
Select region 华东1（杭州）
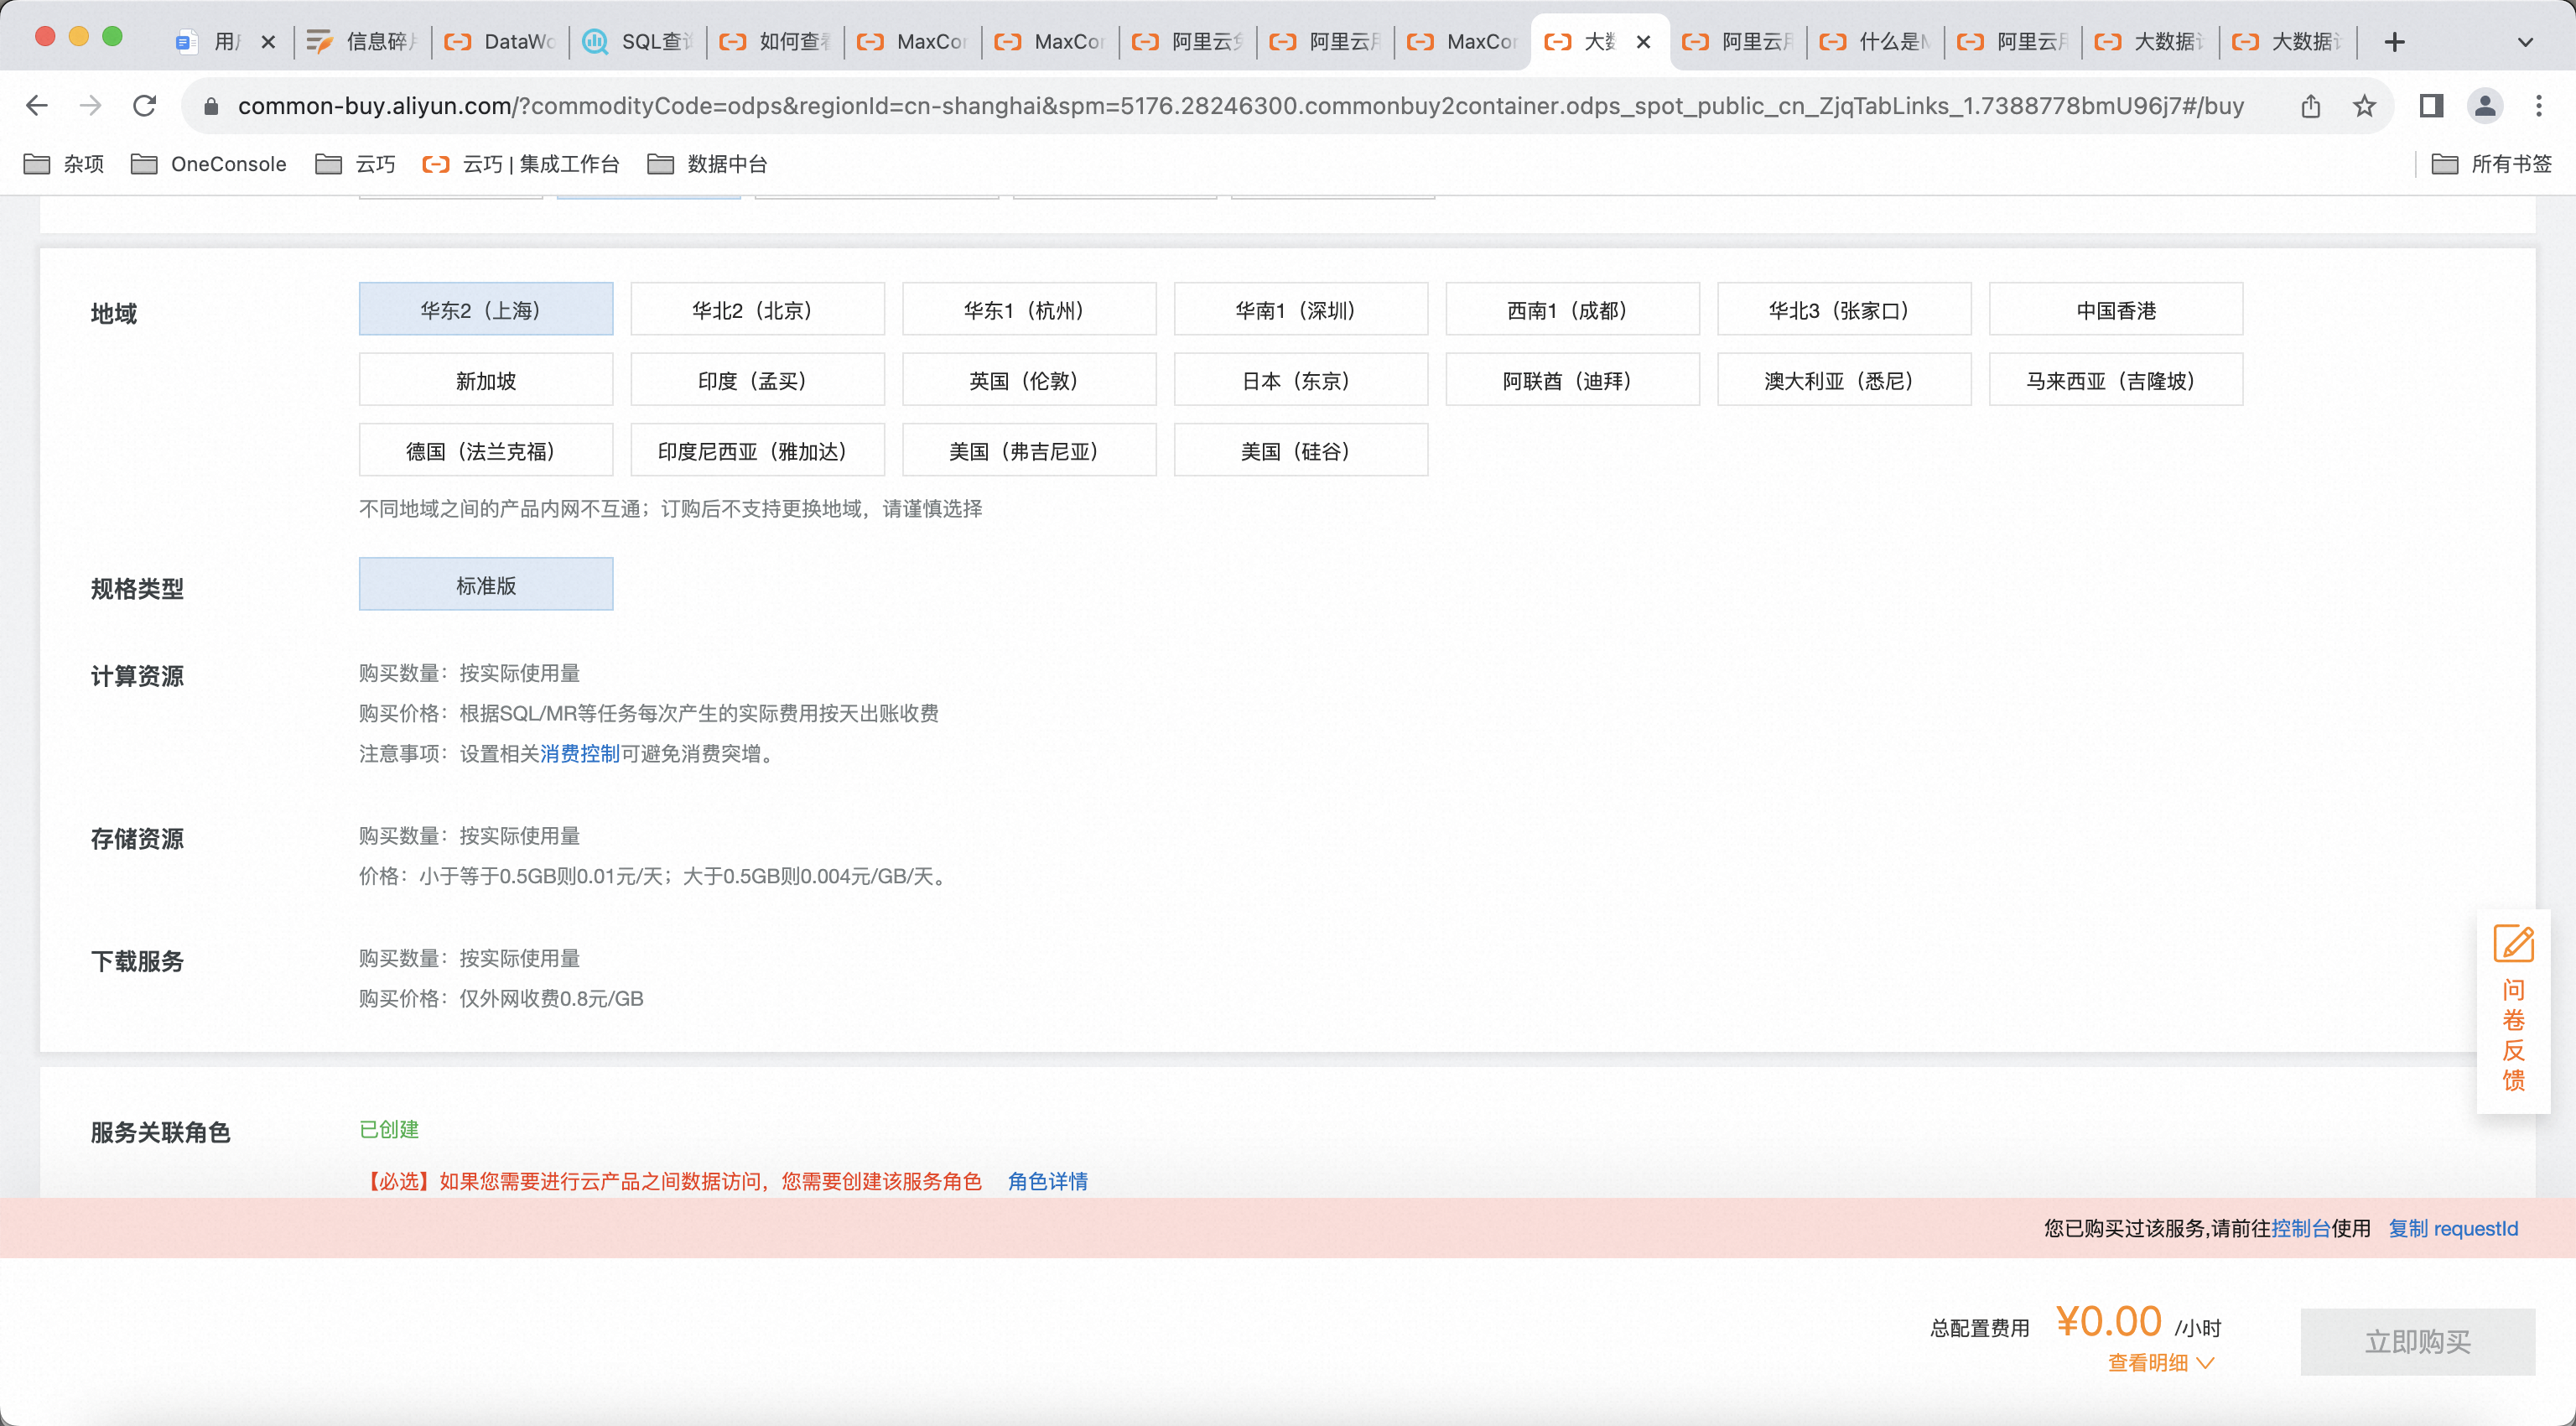1029,309
